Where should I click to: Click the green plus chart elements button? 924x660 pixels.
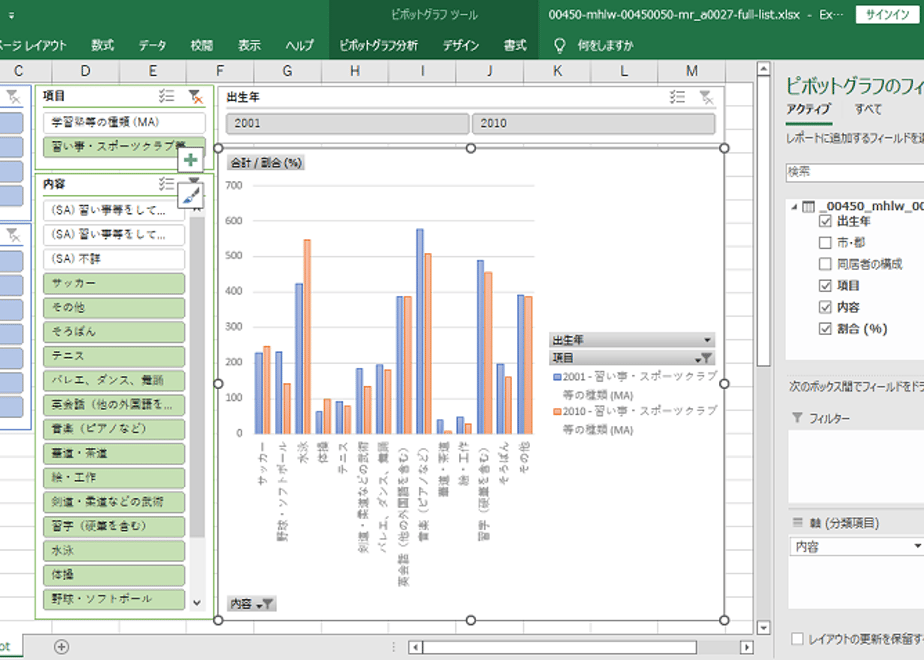click(x=190, y=160)
